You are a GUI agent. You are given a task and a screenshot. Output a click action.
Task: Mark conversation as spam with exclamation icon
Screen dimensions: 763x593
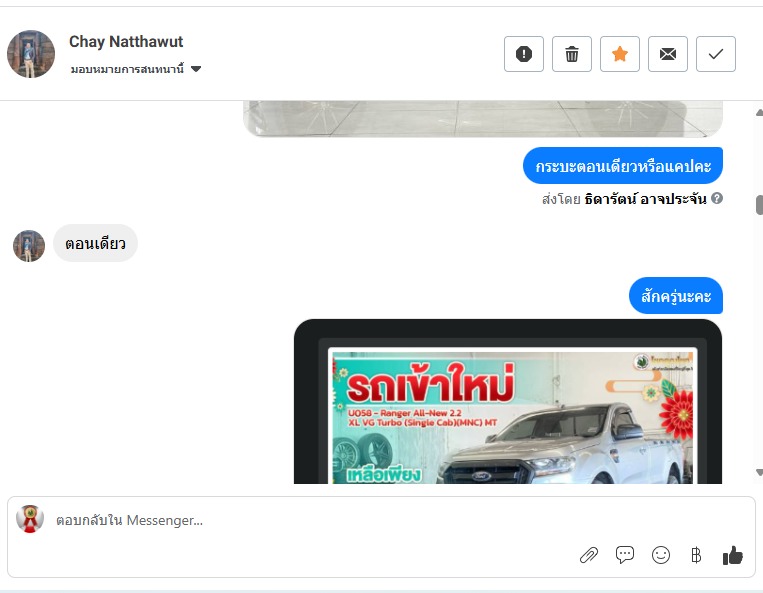pos(524,54)
